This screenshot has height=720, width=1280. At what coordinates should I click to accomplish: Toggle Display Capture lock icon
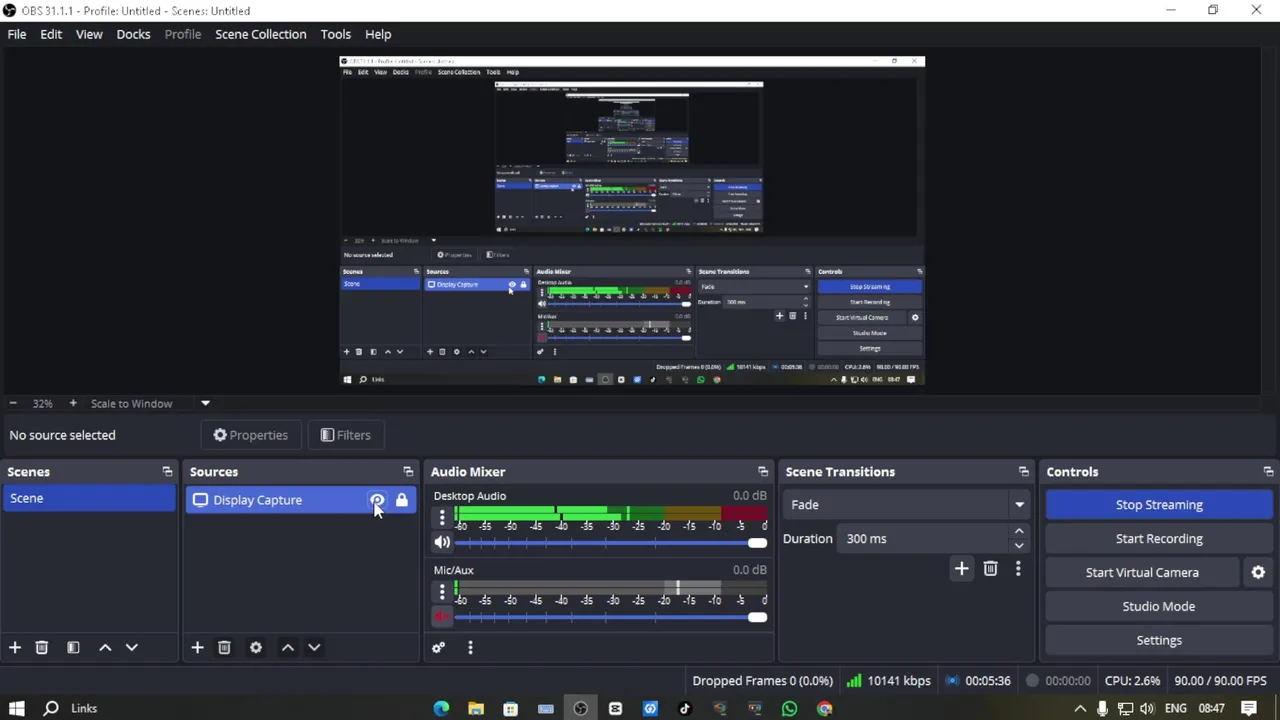tap(402, 500)
